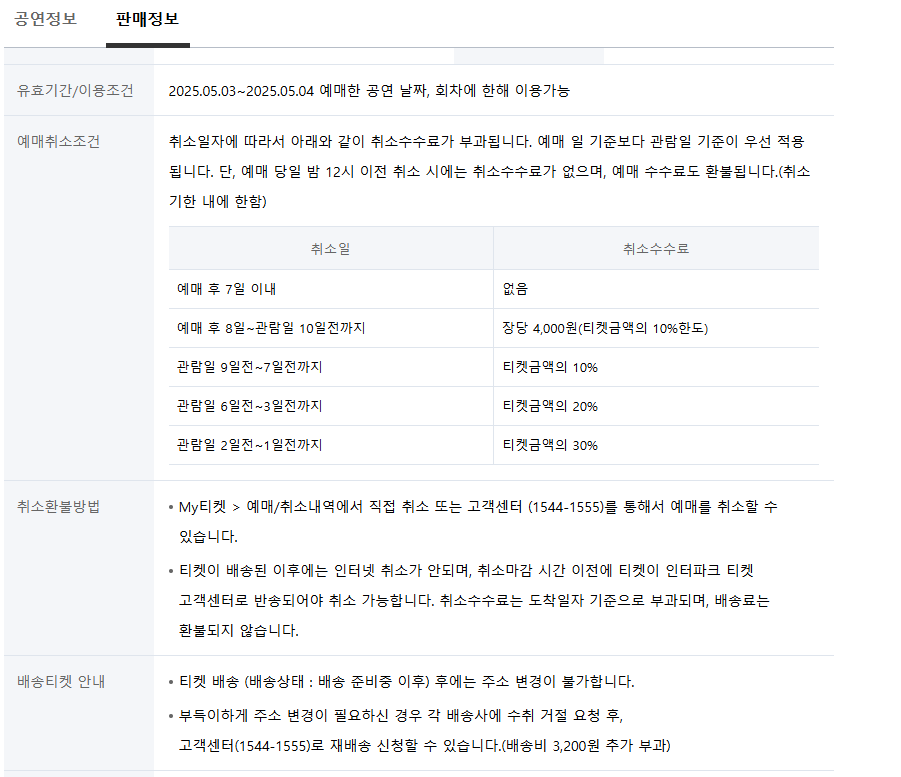901x777 pixels.
Task: Click the validity period text 2025.05.03~2025.05.04
Action: [241, 91]
